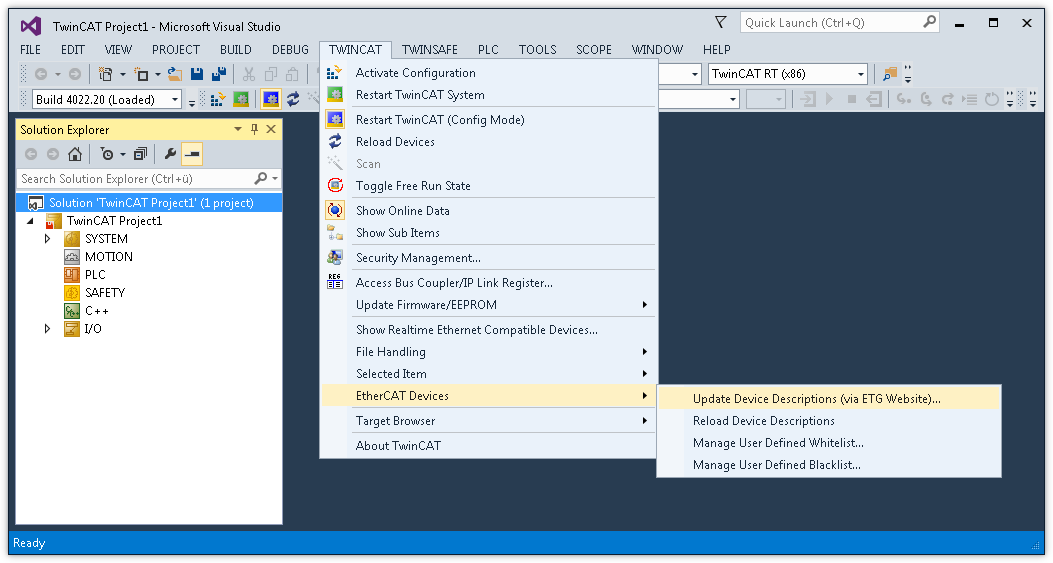The width and height of the screenshot is (1053, 563).
Task: Choose Show Realtime Ethernet Compatible Devices
Action: click(x=488, y=329)
